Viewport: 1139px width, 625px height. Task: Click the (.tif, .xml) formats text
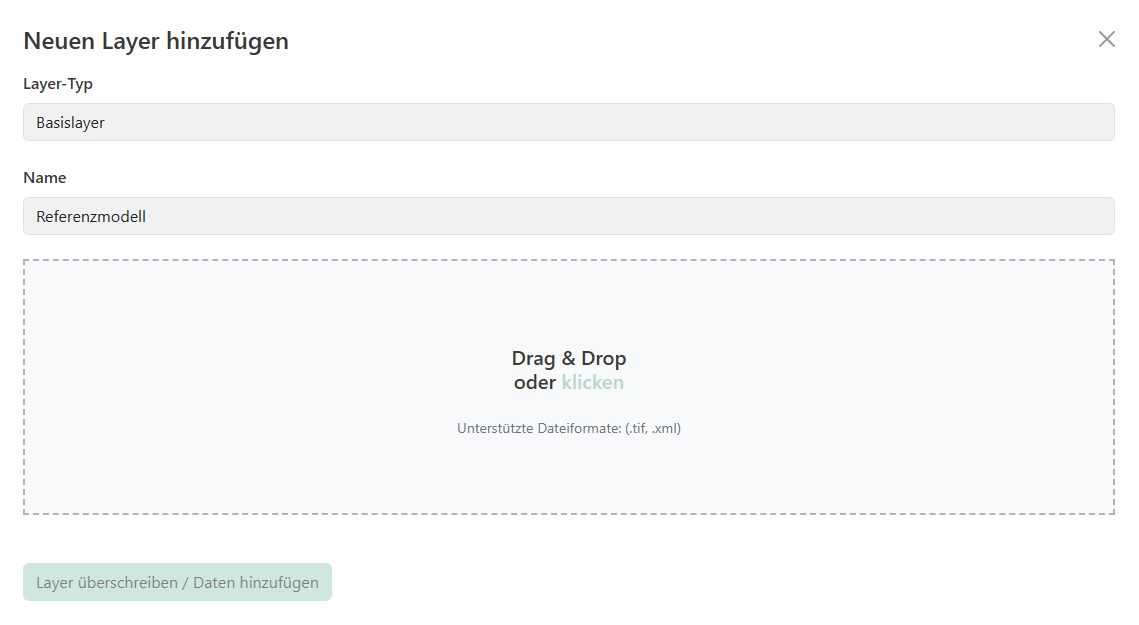click(652, 428)
